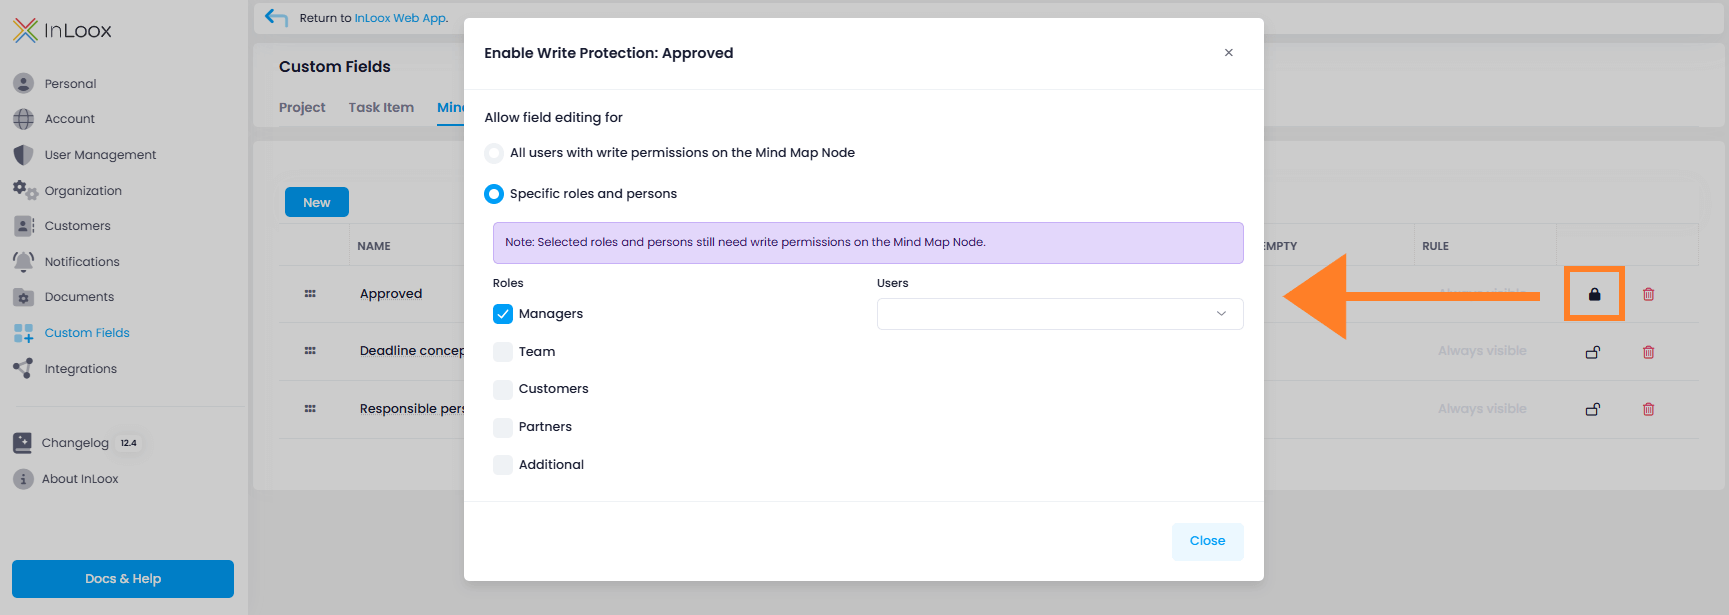
Task: Follow the InLoox Web App link
Action: 400,18
